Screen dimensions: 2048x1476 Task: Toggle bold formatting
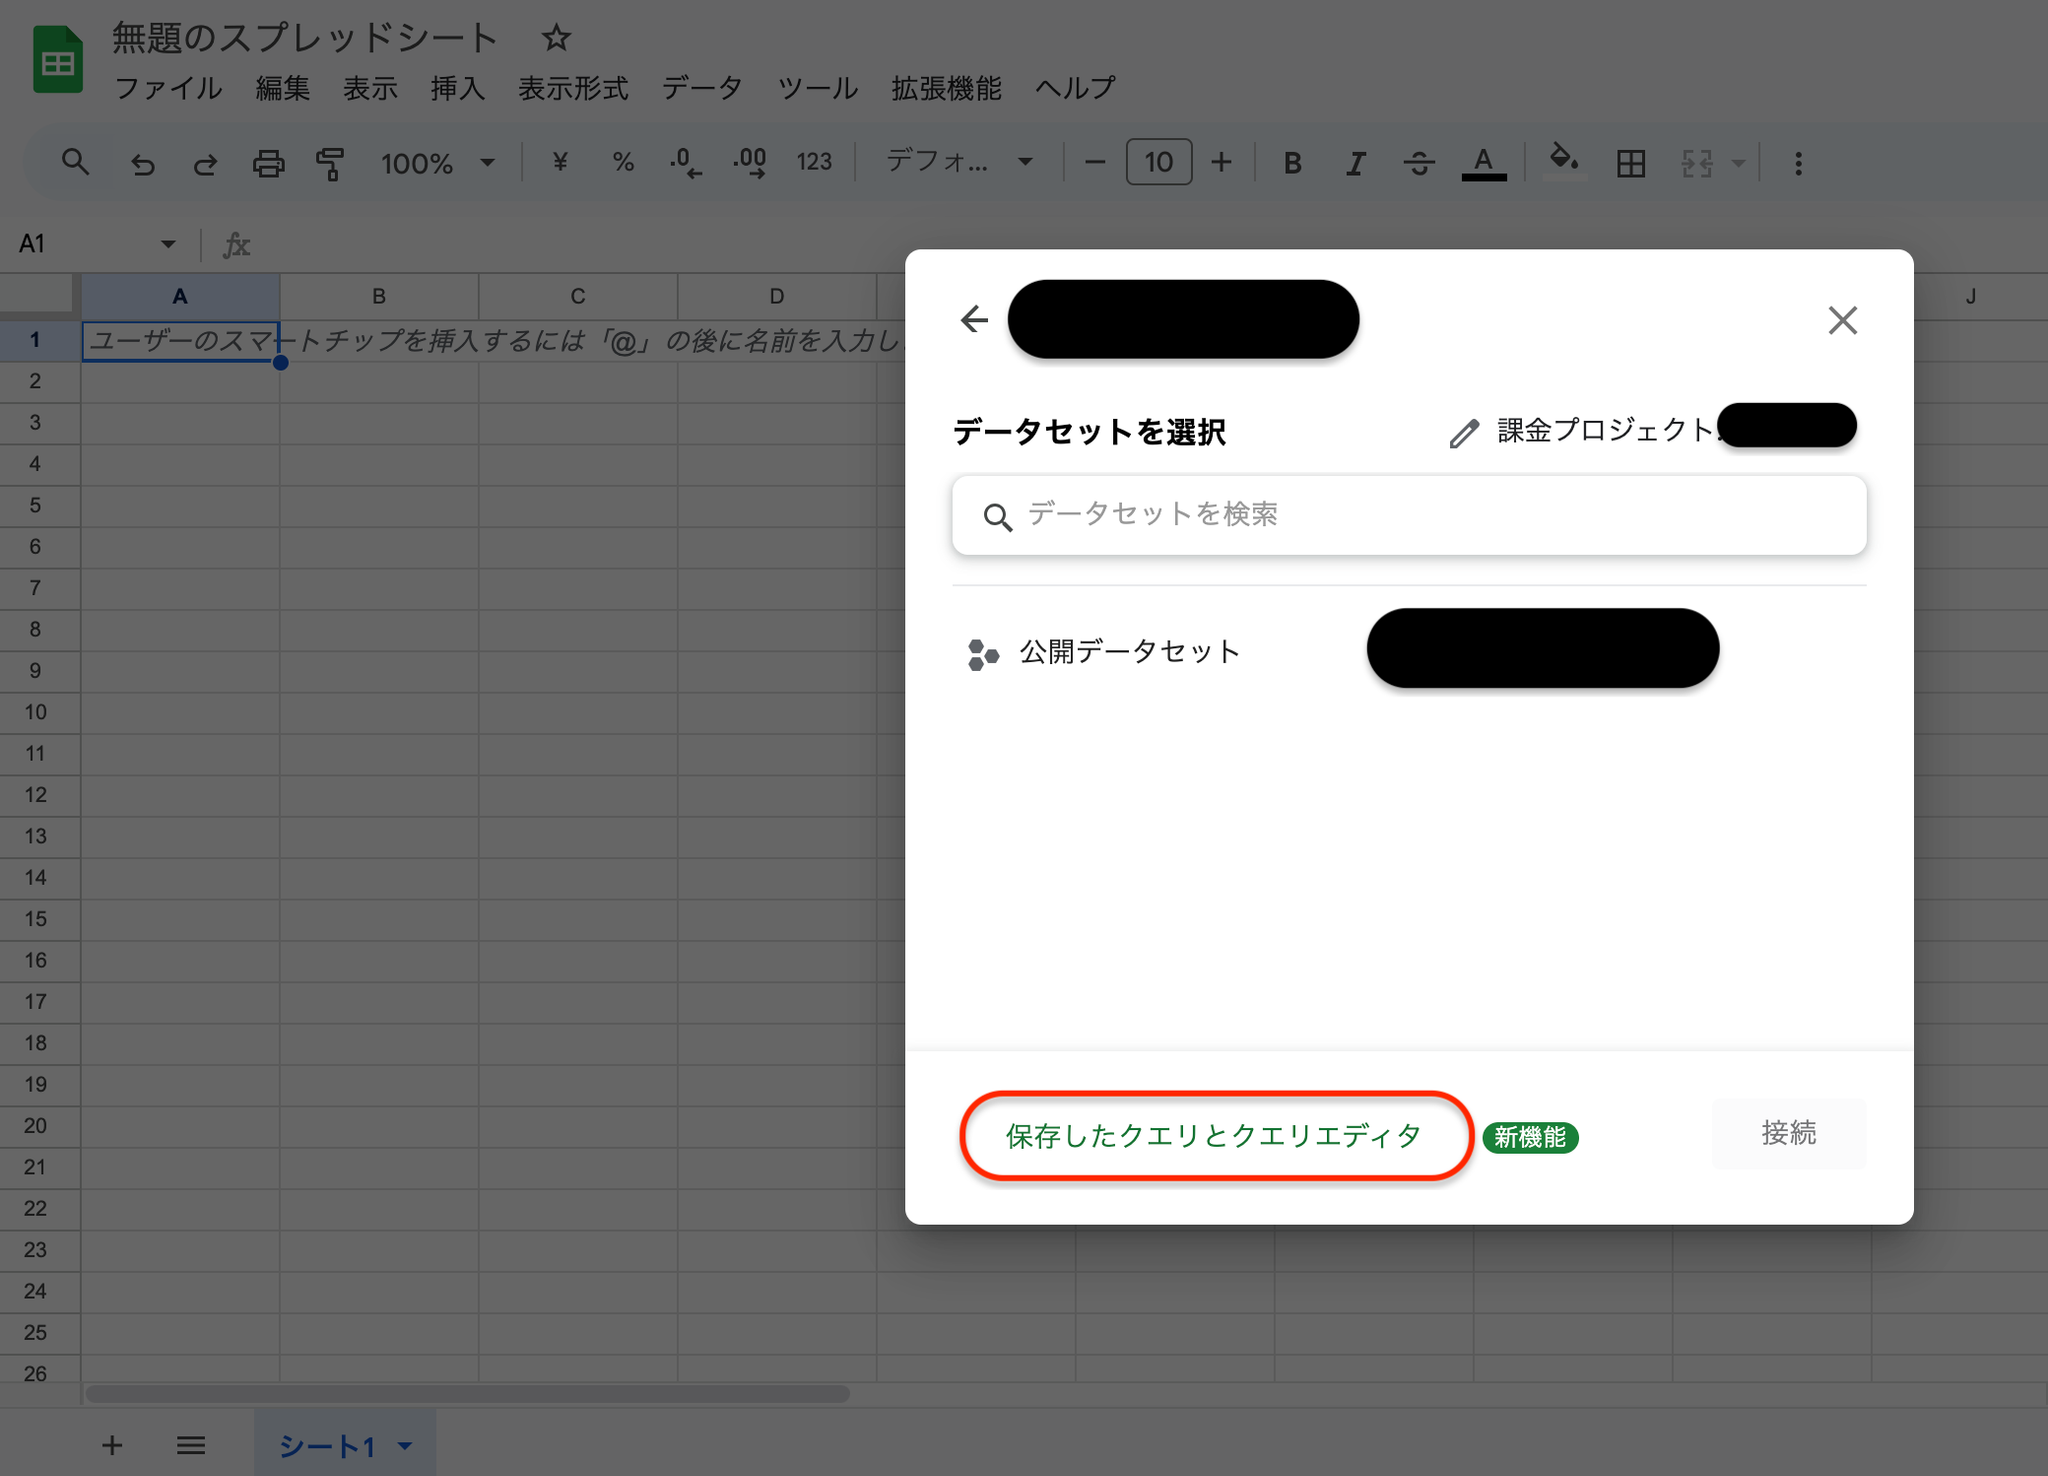1292,163
